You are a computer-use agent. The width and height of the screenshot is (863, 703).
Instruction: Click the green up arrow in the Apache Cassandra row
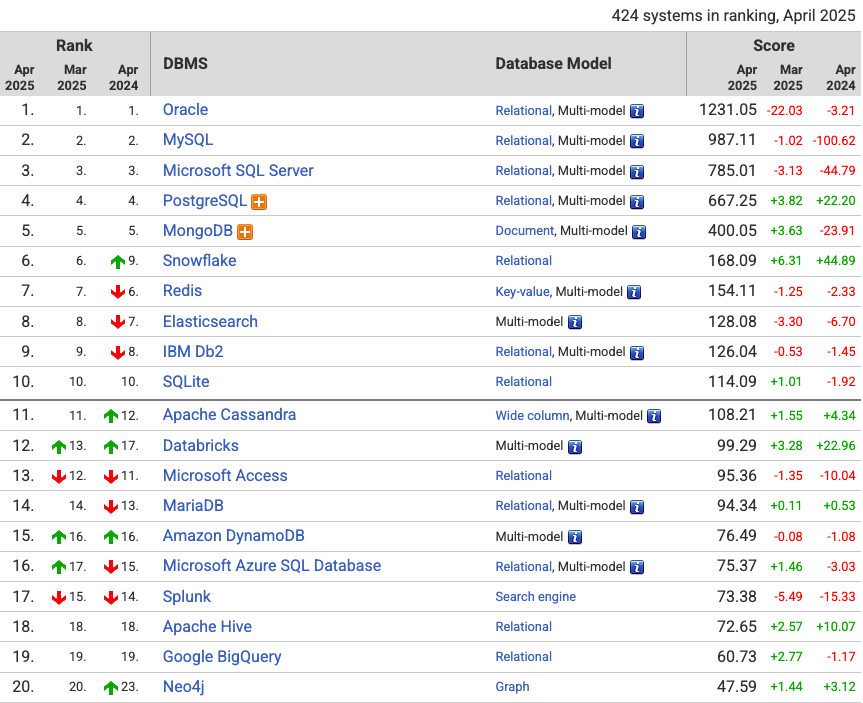pyautogui.click(x=111, y=416)
